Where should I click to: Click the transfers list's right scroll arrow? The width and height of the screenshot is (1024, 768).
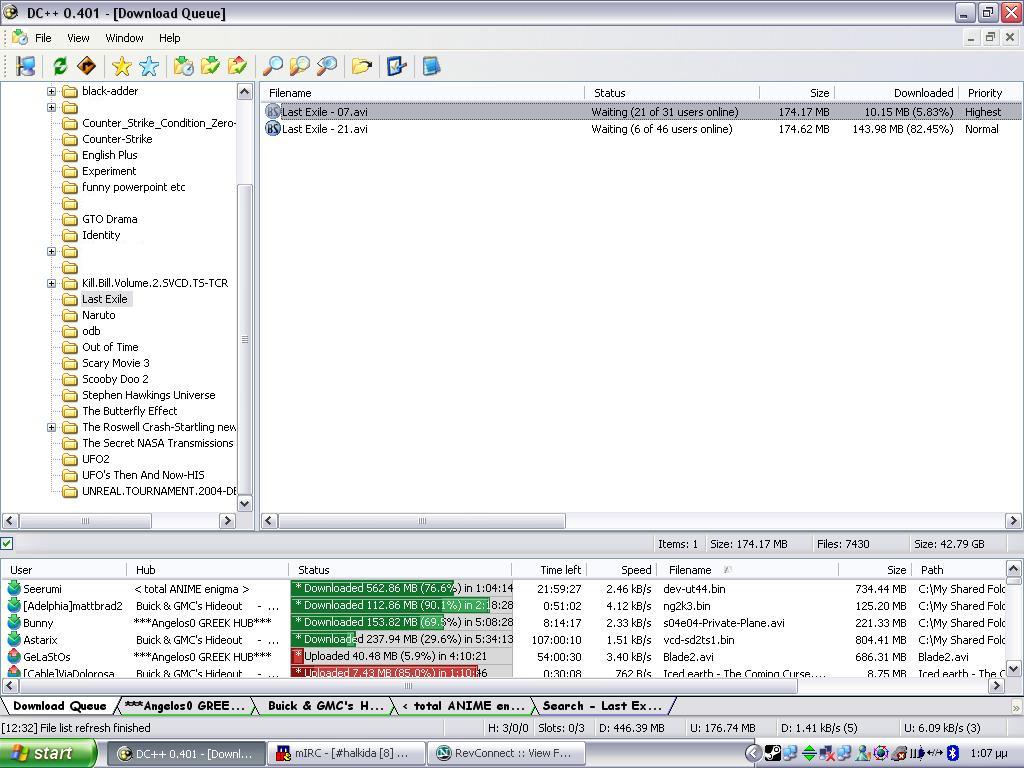(996, 685)
